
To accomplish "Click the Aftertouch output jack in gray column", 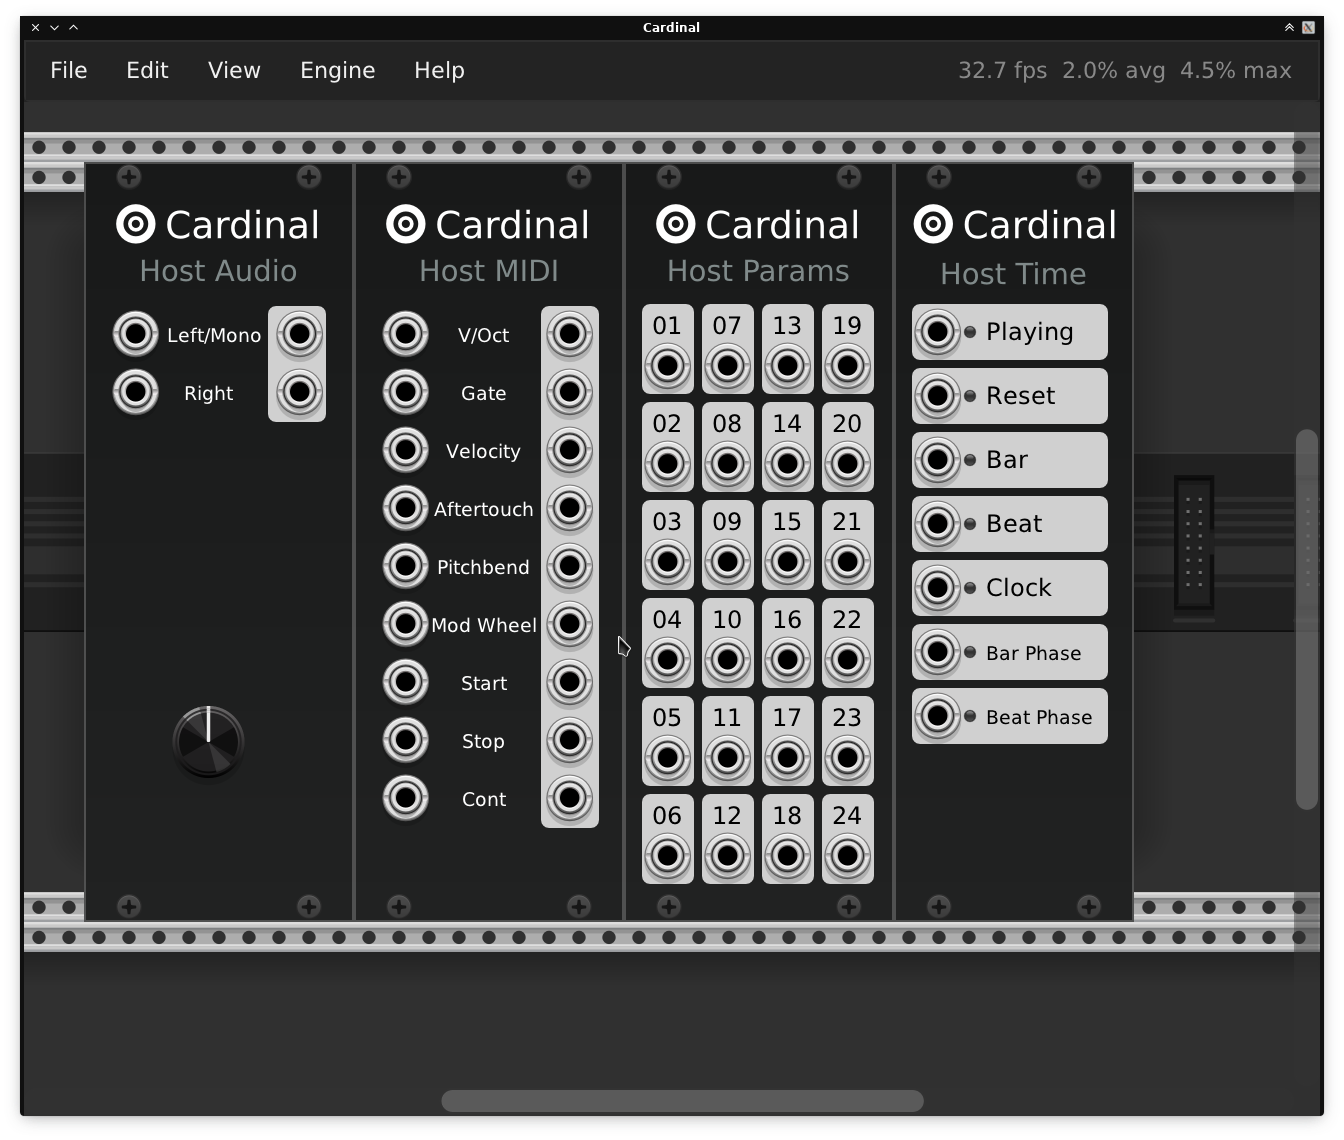I will pyautogui.click(x=570, y=508).
